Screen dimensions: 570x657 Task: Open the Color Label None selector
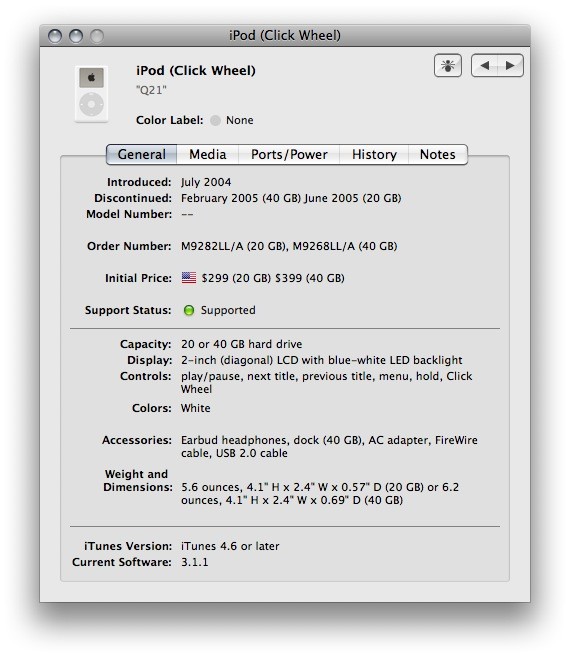click(x=232, y=120)
